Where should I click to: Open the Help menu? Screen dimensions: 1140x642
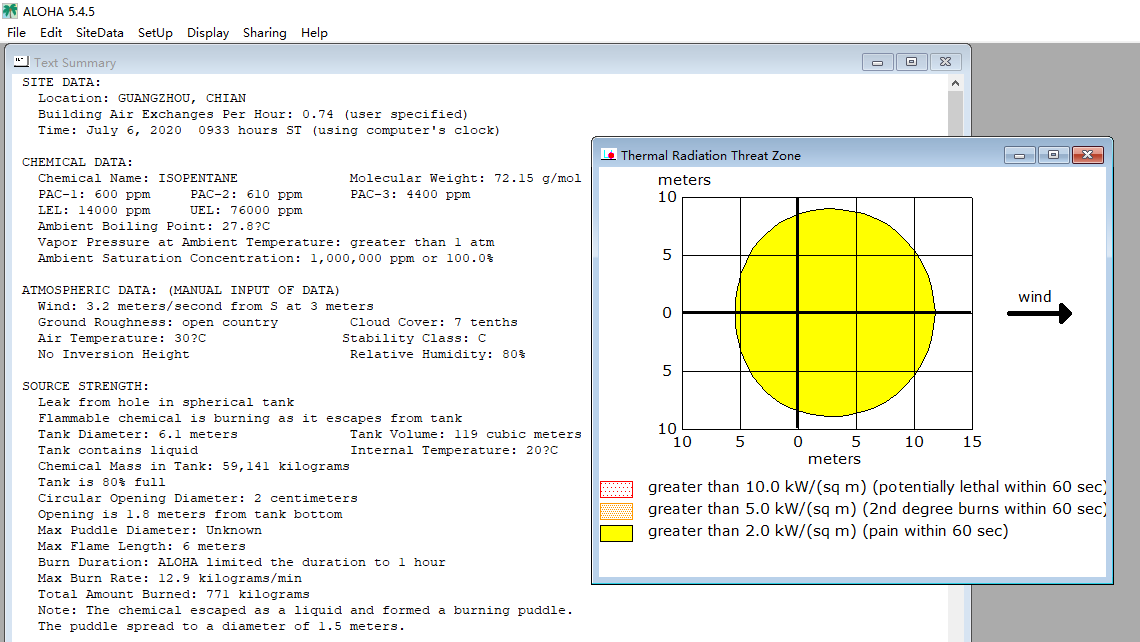pyautogui.click(x=314, y=33)
